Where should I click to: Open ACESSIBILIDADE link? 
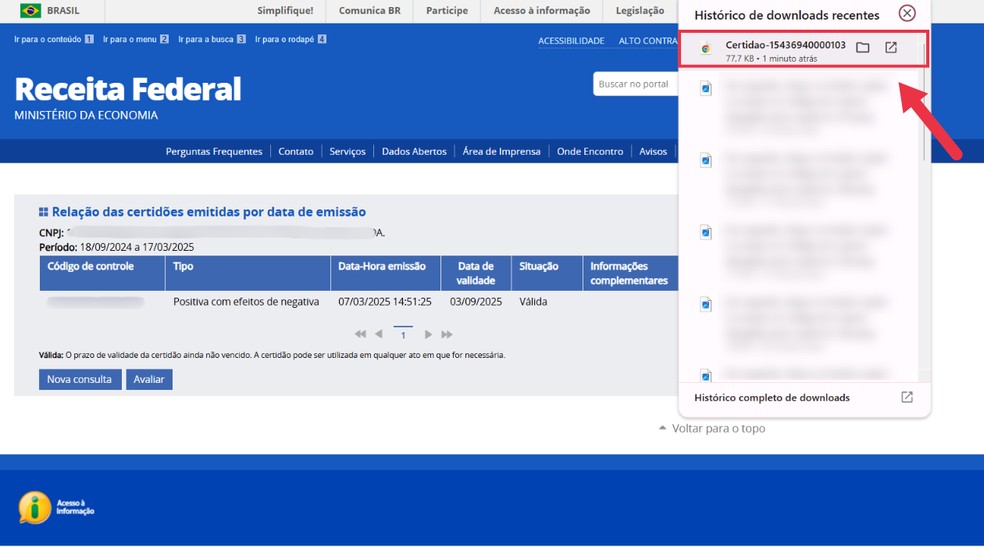(571, 41)
